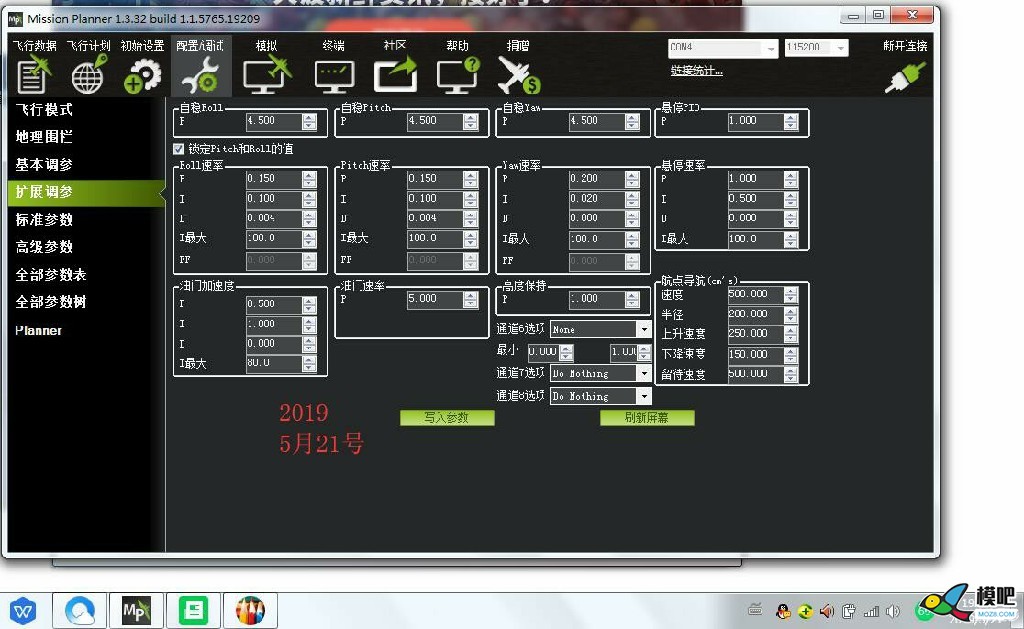Screen dimensions: 1024x629
Task: Open the 115200 baud rate dropdown
Action: tap(841, 48)
